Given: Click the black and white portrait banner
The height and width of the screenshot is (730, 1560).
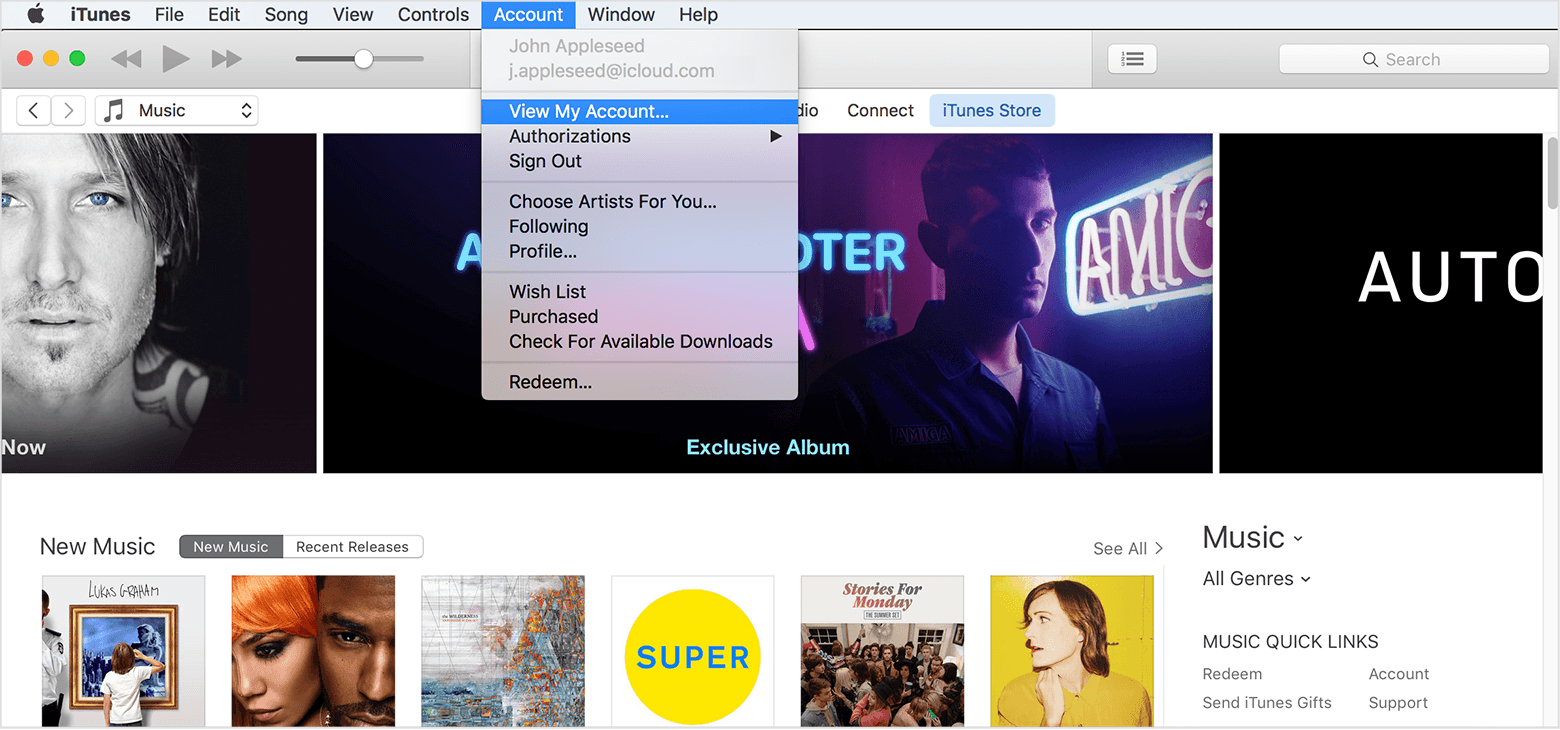Looking at the screenshot, I should 158,303.
